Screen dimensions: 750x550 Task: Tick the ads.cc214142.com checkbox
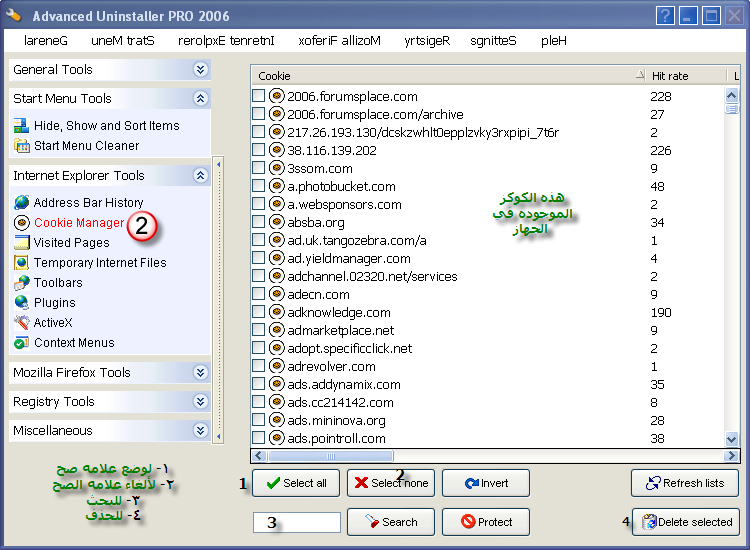pos(258,402)
